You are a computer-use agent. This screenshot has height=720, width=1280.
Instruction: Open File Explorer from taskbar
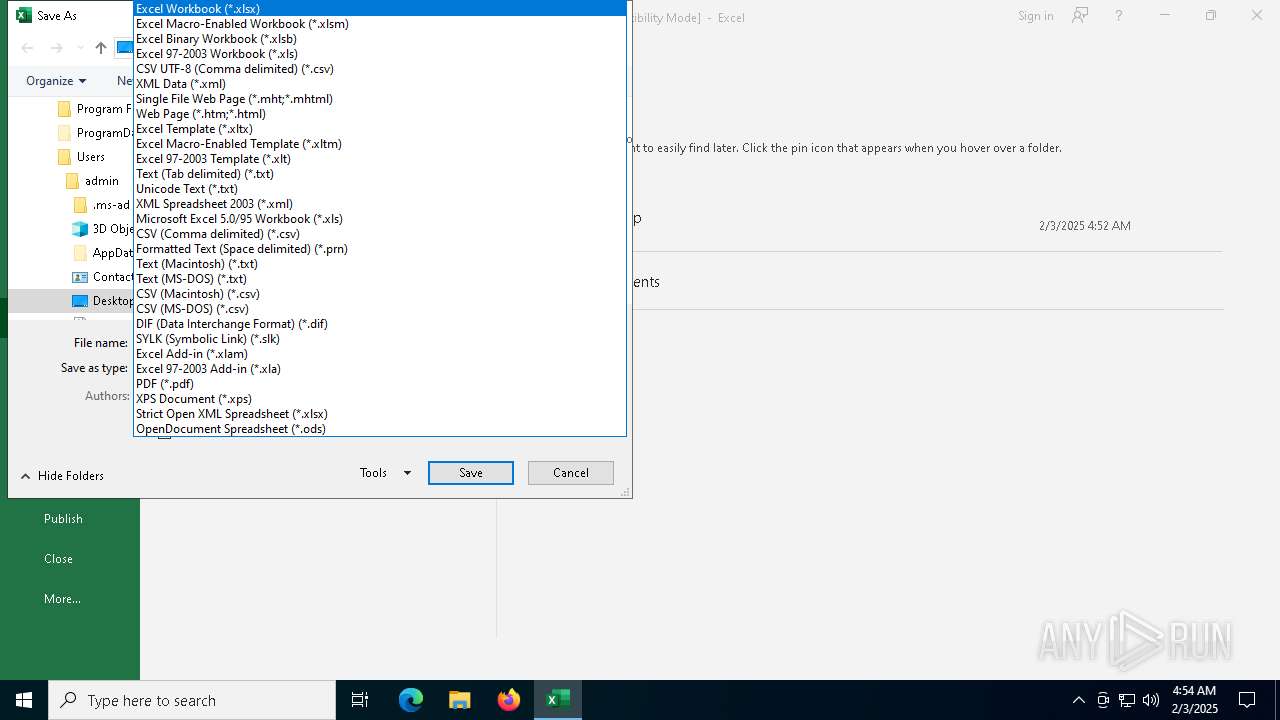coord(460,700)
